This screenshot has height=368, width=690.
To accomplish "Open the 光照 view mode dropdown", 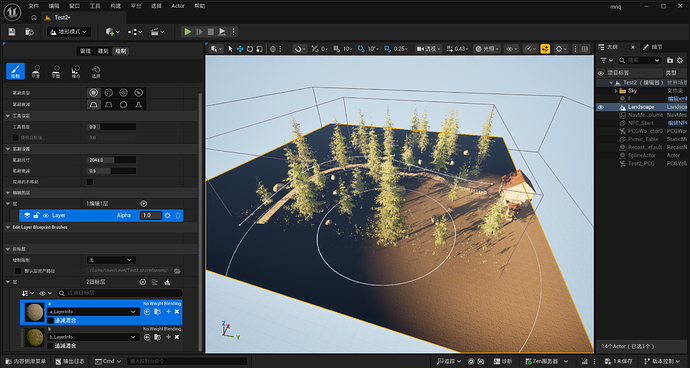I will coord(487,49).
